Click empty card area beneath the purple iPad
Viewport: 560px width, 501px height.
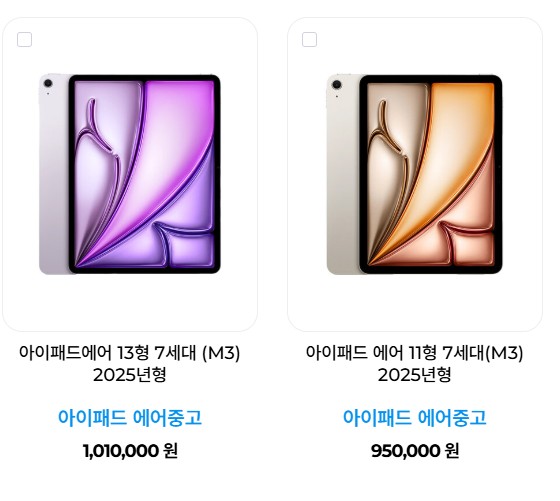coord(130,303)
